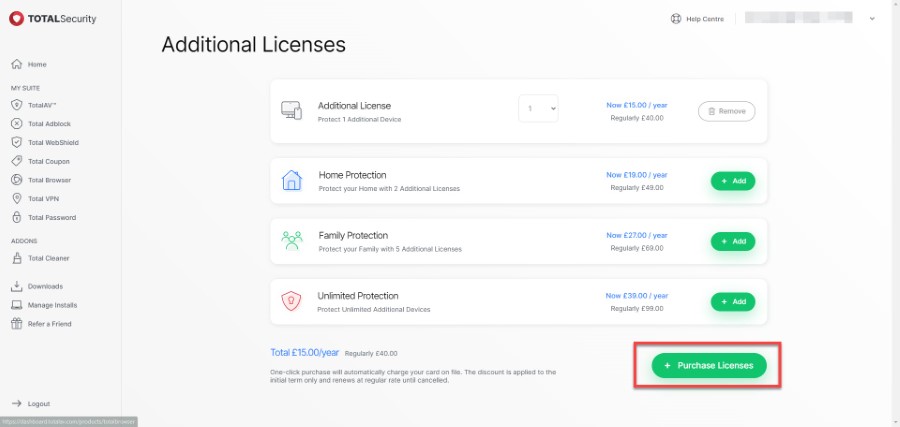Select Refer a Friend menu item

pyautogui.click(x=49, y=324)
